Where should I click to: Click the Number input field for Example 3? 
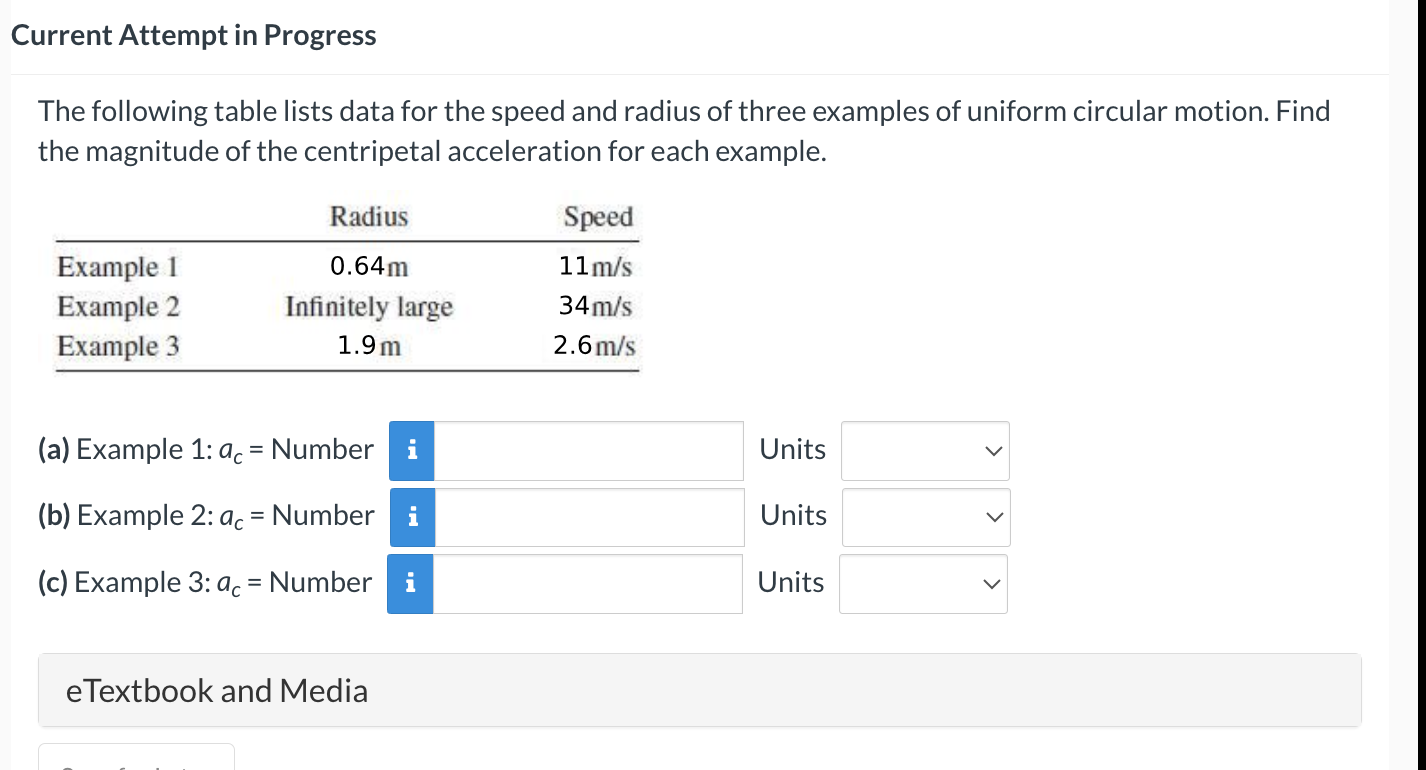587,583
